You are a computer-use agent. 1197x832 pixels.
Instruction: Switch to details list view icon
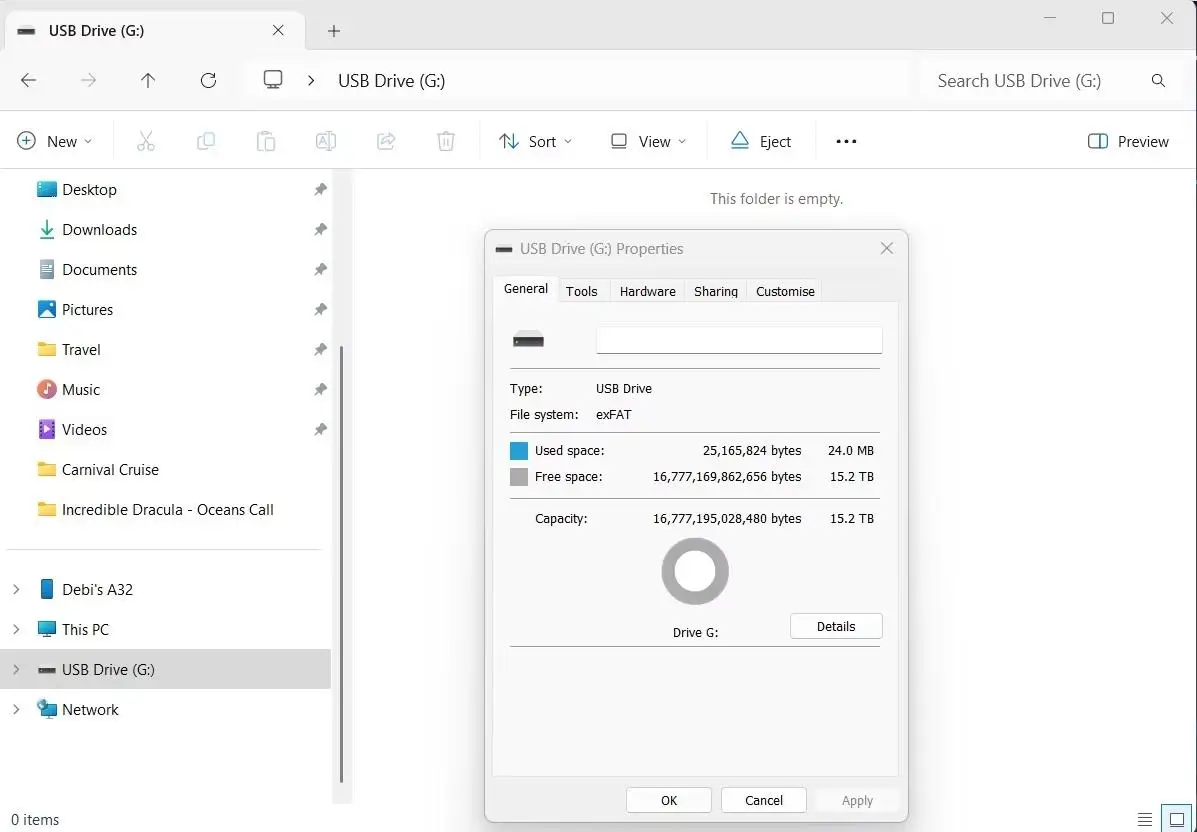point(1144,820)
